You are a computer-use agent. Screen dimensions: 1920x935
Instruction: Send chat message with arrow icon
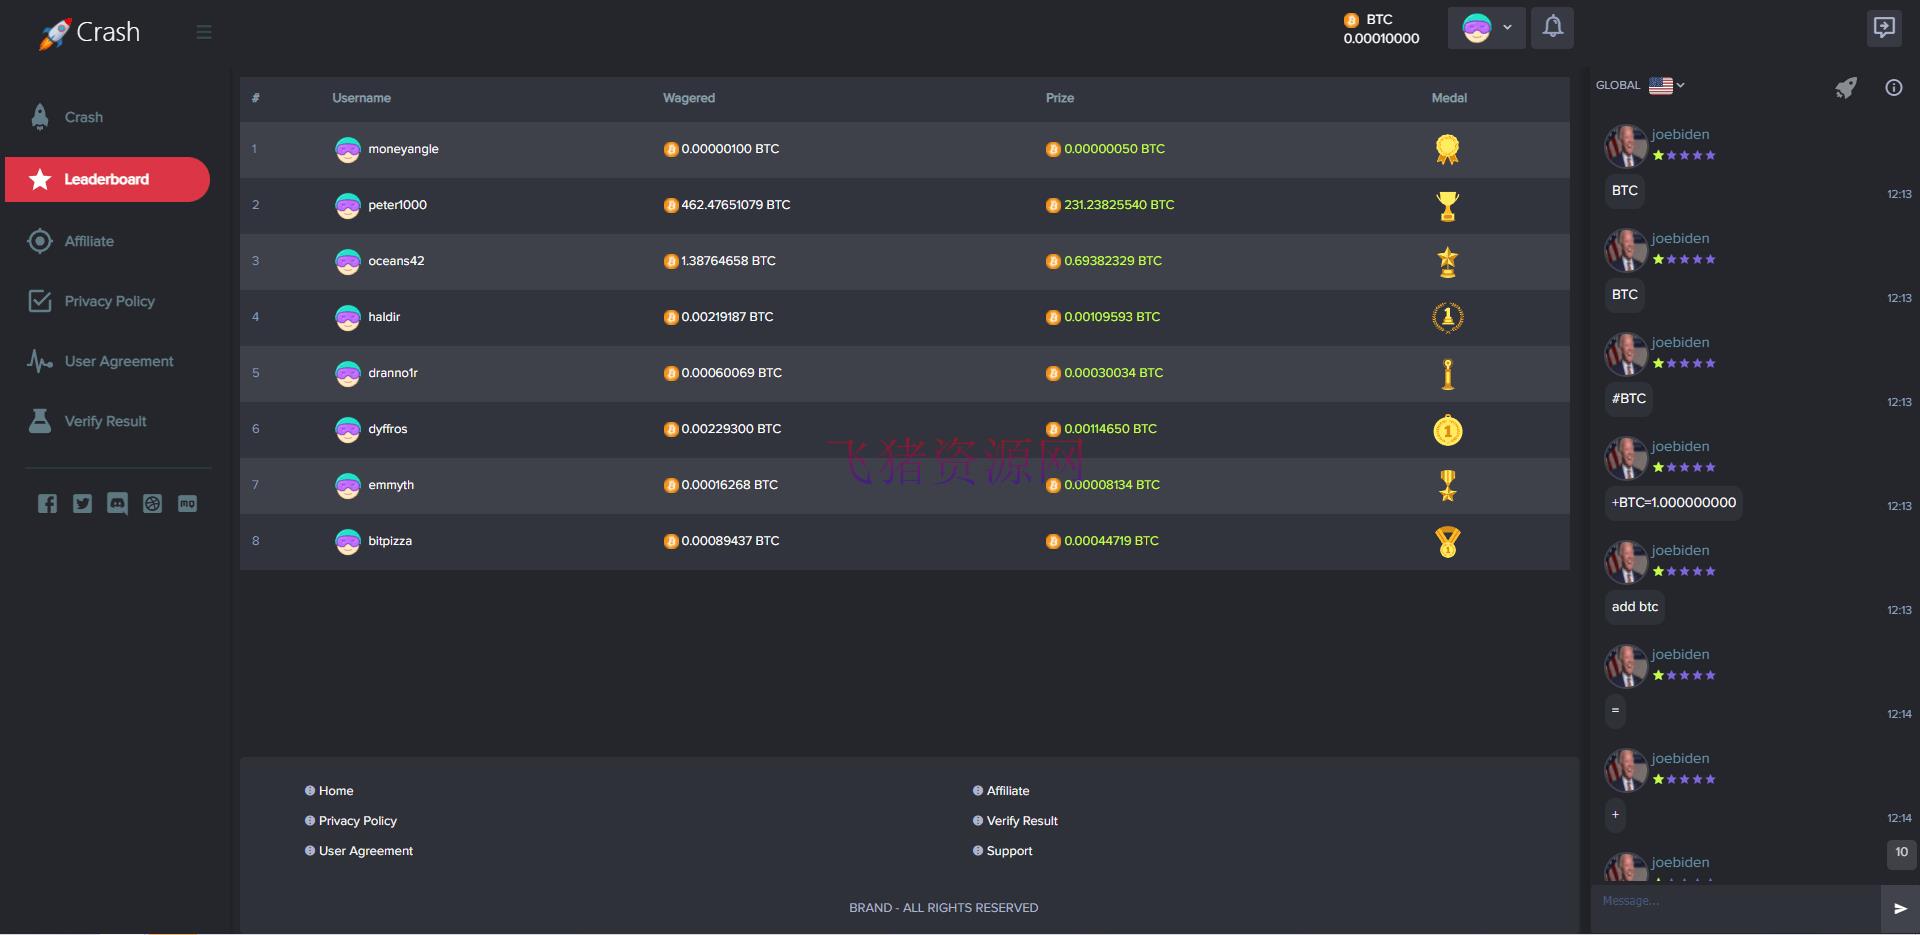click(1900, 908)
